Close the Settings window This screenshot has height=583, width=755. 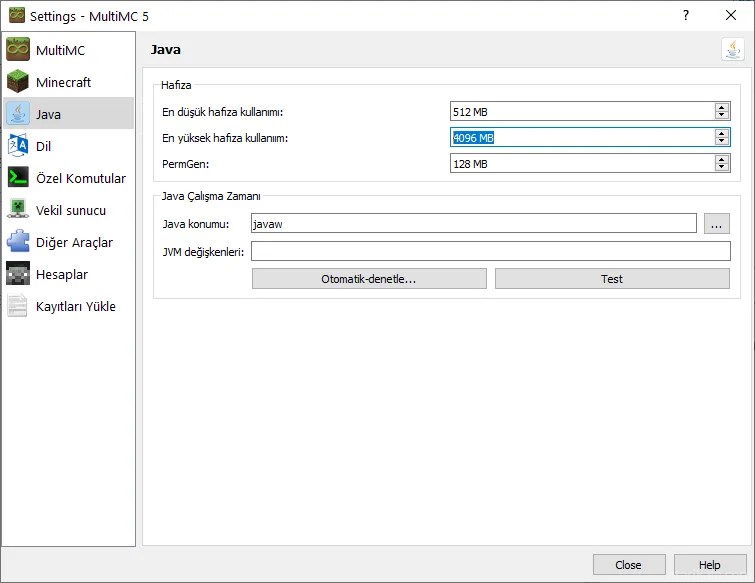tap(731, 15)
